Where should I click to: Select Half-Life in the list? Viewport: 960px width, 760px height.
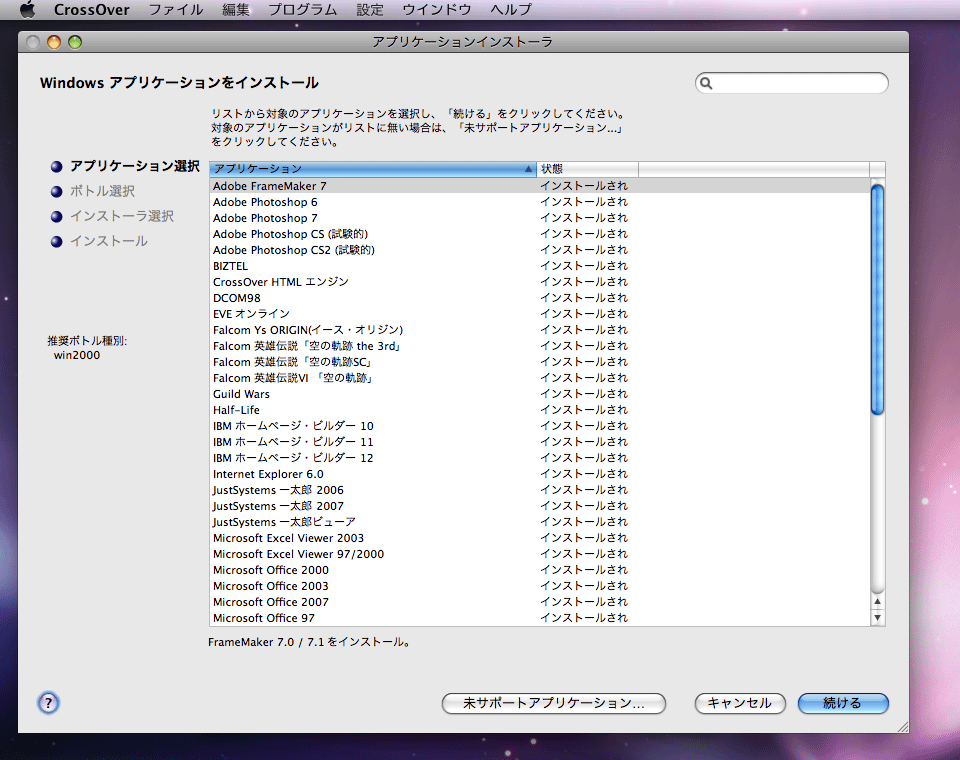tap(539, 410)
